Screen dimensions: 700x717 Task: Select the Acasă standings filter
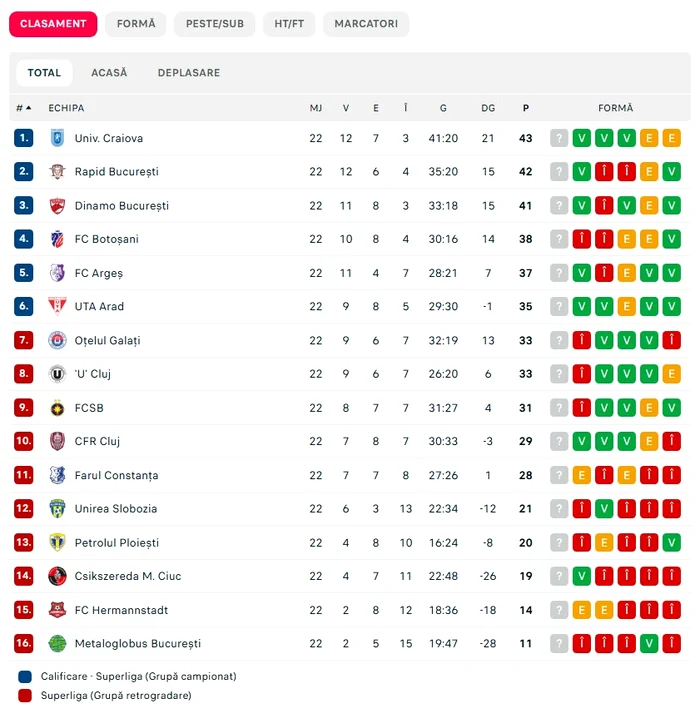point(109,73)
